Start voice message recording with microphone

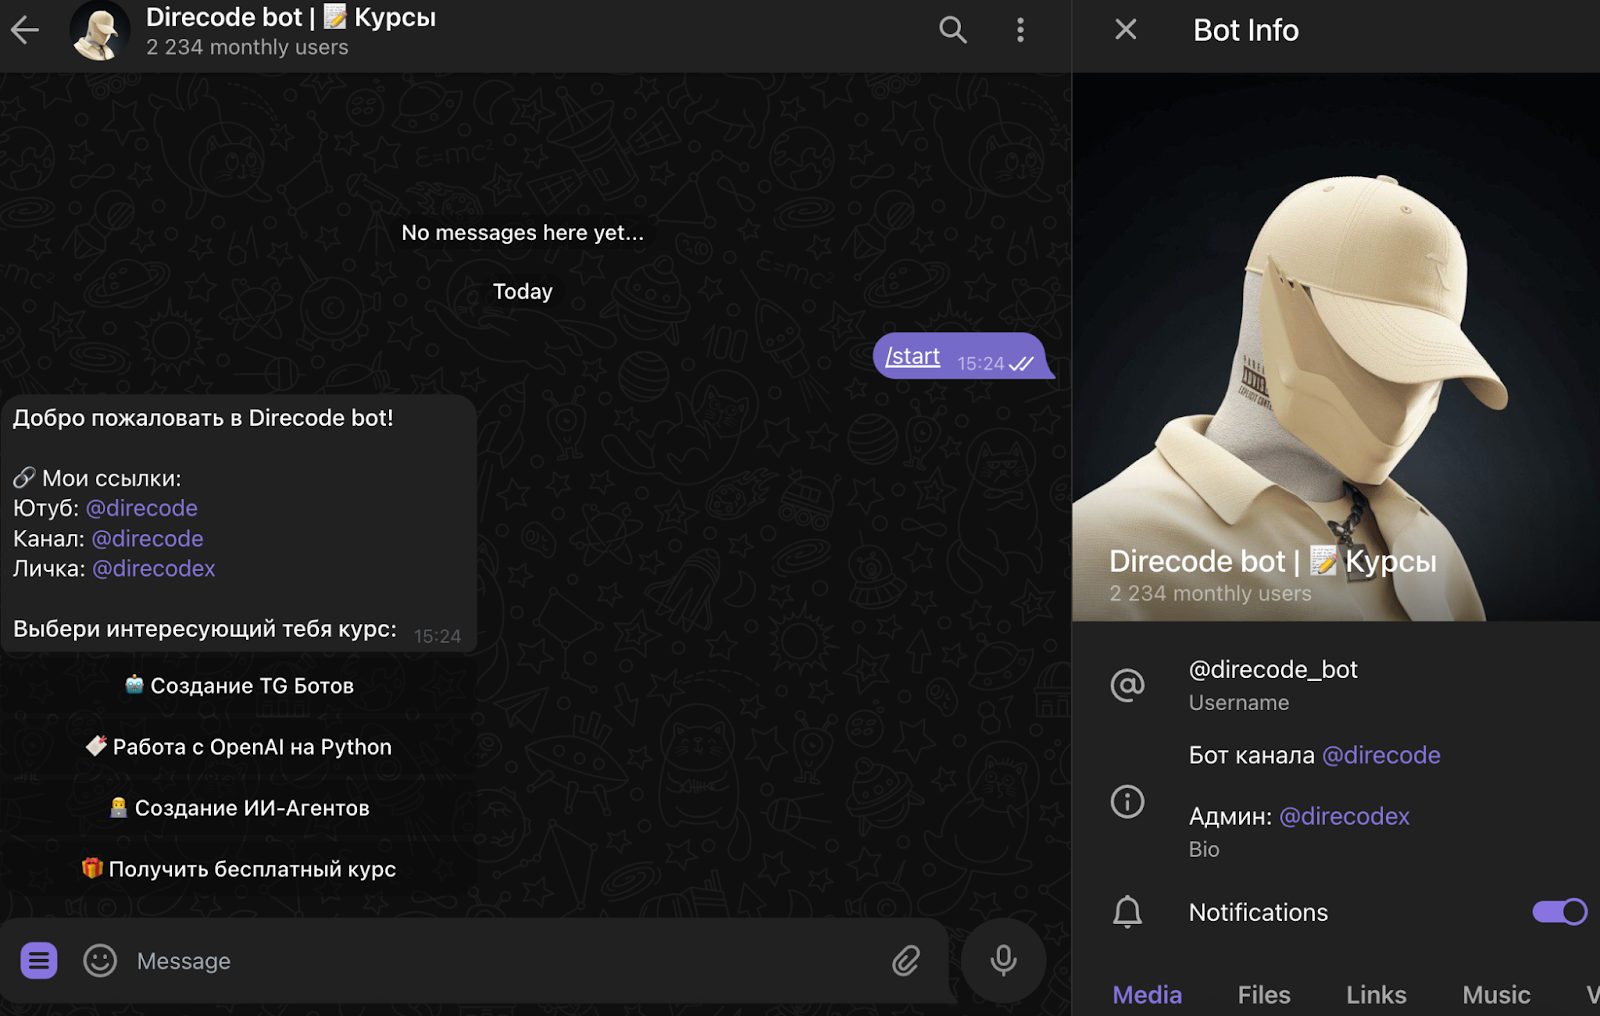(x=1003, y=961)
